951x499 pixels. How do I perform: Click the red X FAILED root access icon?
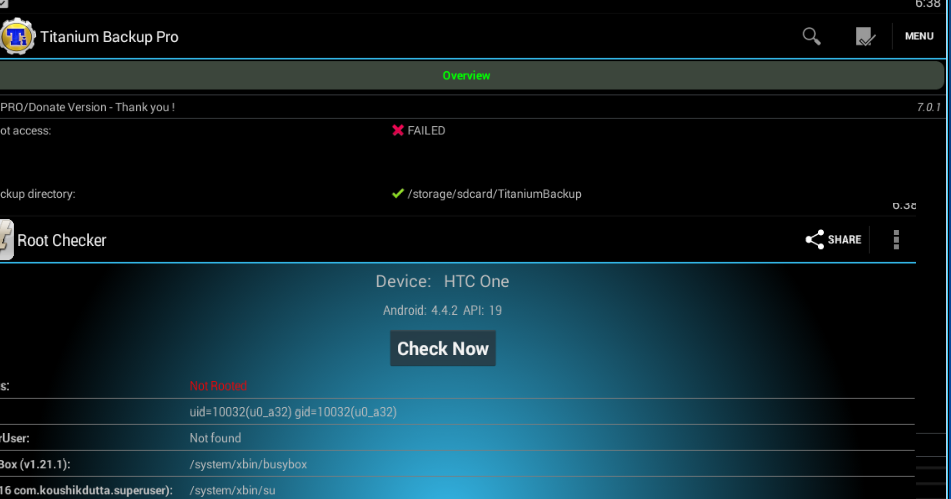pyautogui.click(x=398, y=130)
